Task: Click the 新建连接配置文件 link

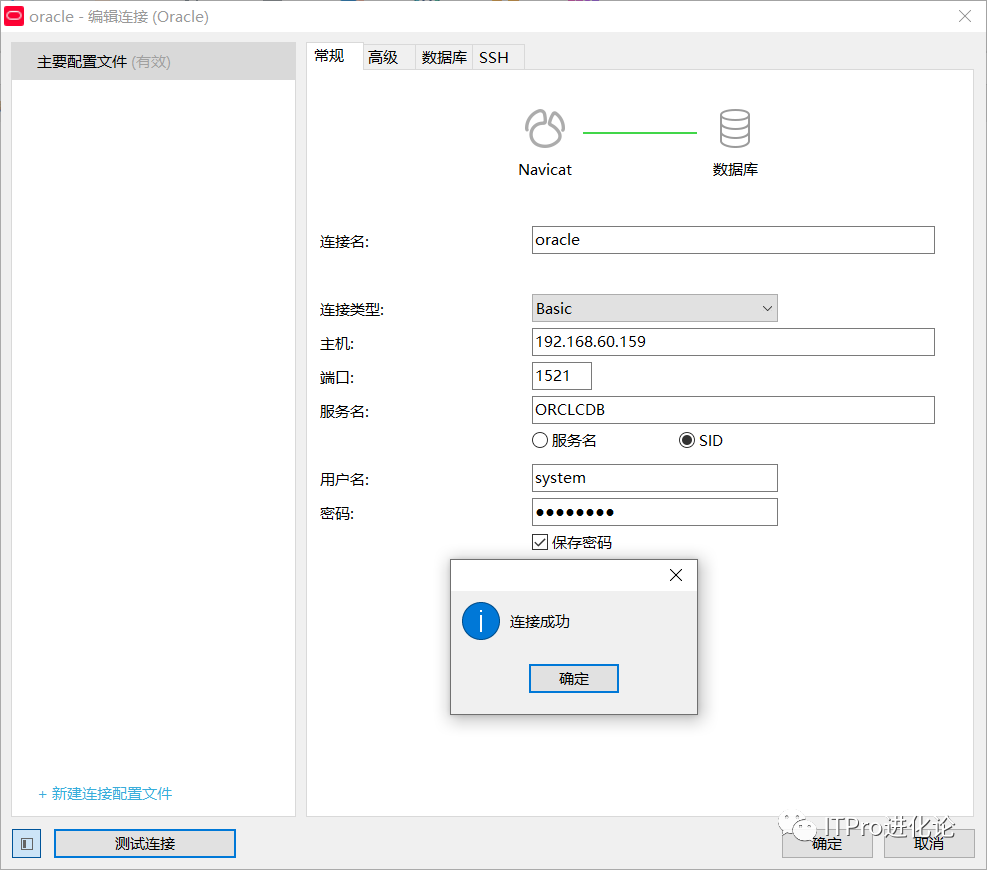Action: tap(105, 793)
